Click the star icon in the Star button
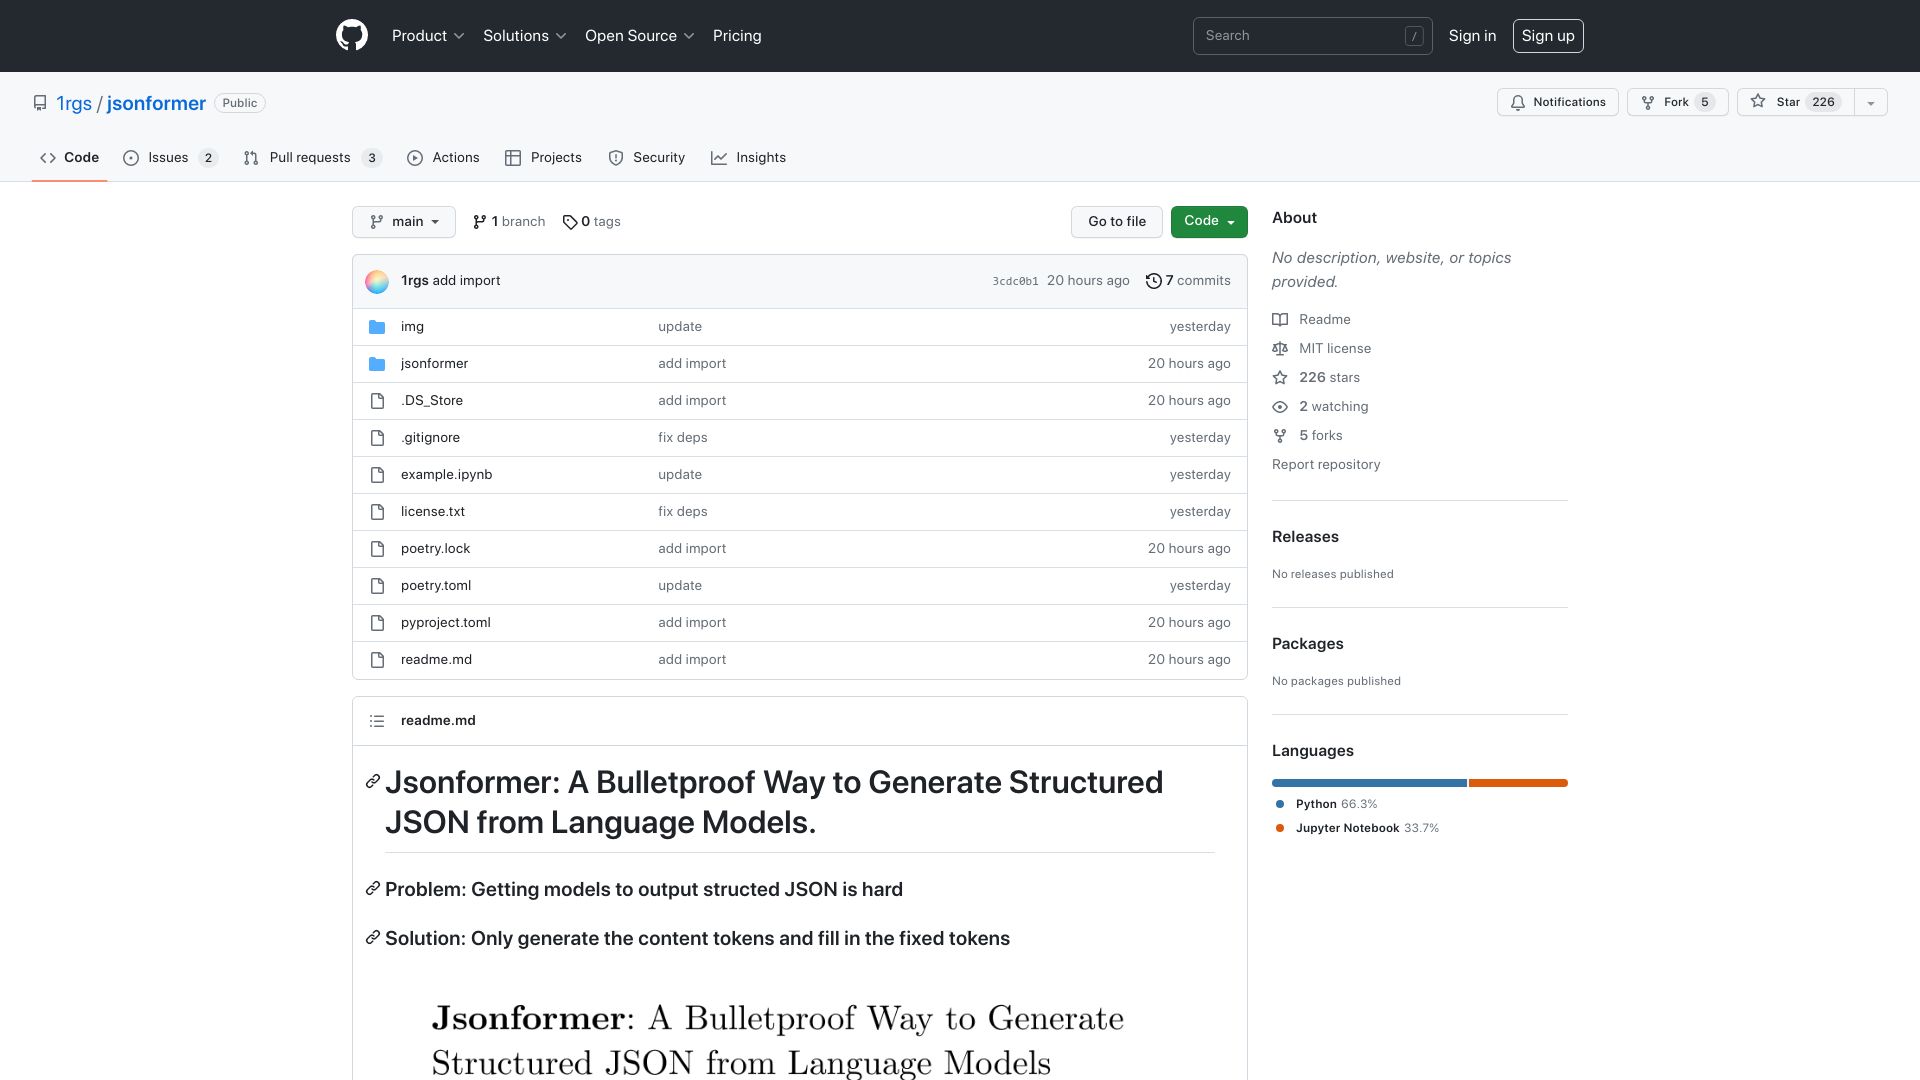The width and height of the screenshot is (1920, 1080). point(1758,102)
